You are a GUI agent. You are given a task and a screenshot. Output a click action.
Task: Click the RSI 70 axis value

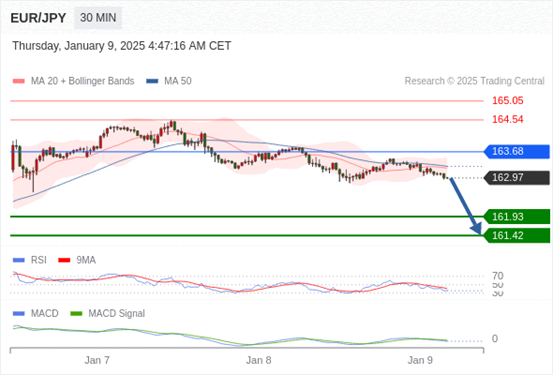498,276
